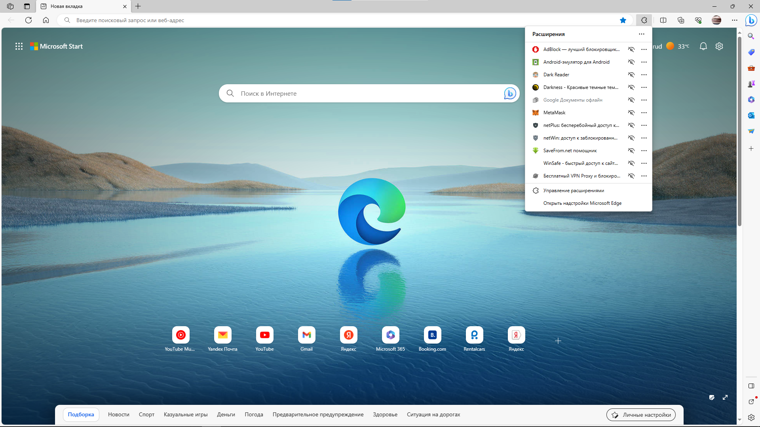Open more actions for free VPN Proxy extension
Image resolution: width=760 pixels, height=427 pixels.
coord(644,175)
